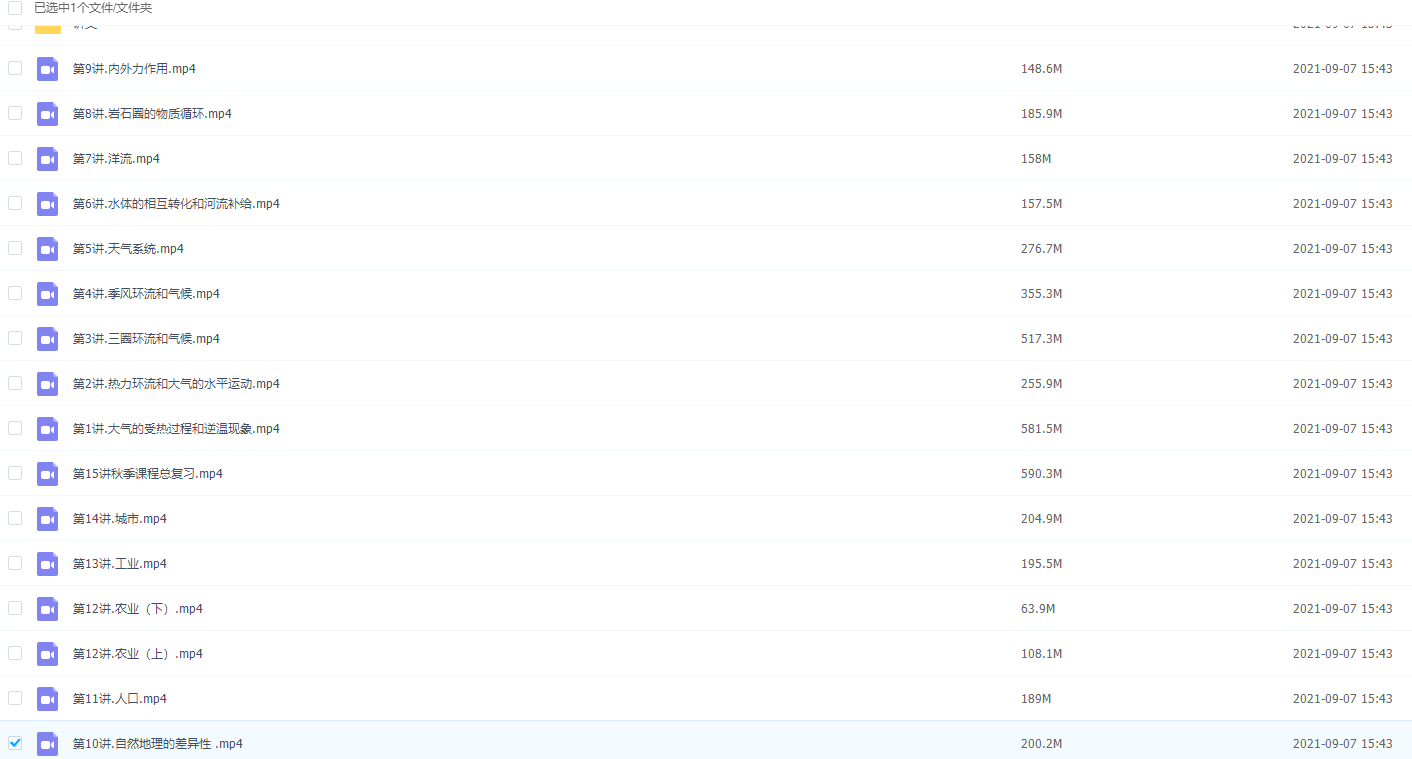Click the date of 第10讲.自然地理的差异性 row
The width and height of the screenshot is (1412, 759).
click(x=1342, y=744)
